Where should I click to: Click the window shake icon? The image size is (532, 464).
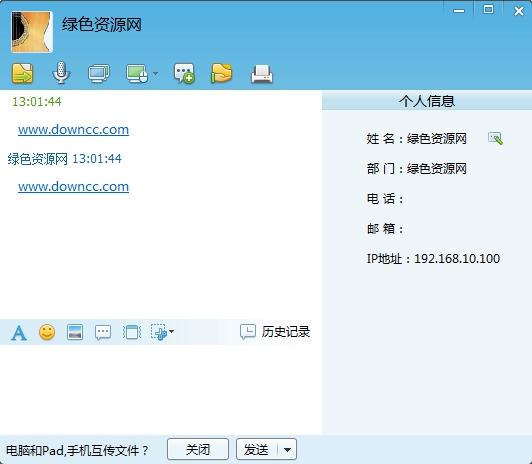(x=132, y=332)
